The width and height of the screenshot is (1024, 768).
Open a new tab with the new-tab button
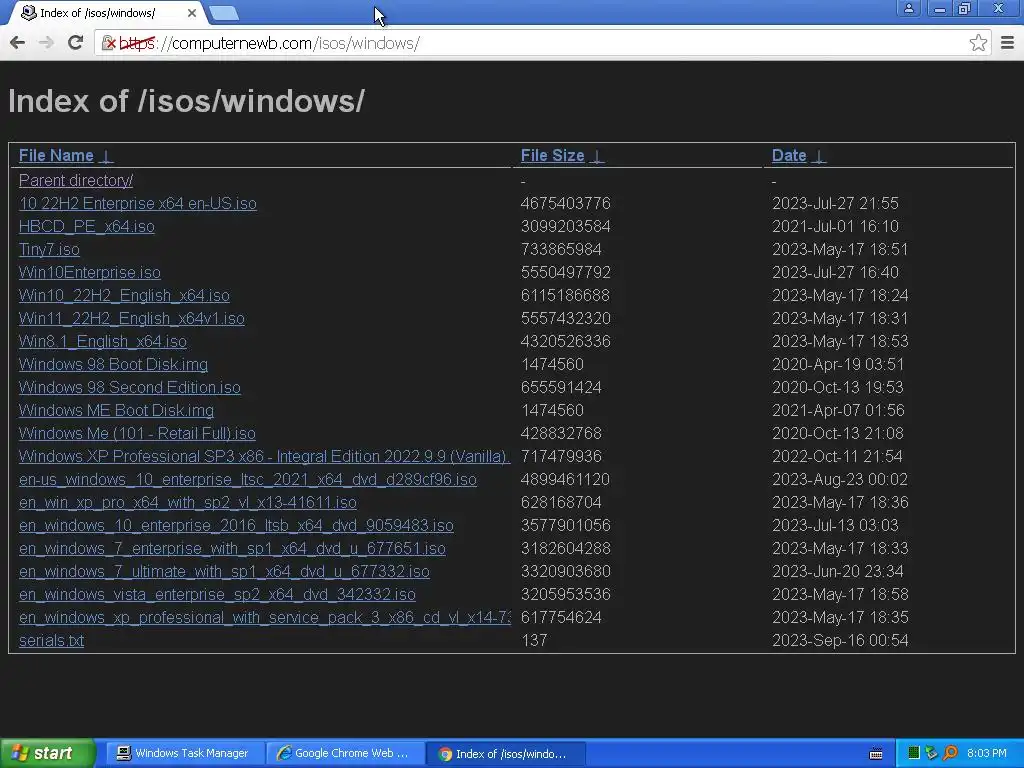tap(224, 13)
